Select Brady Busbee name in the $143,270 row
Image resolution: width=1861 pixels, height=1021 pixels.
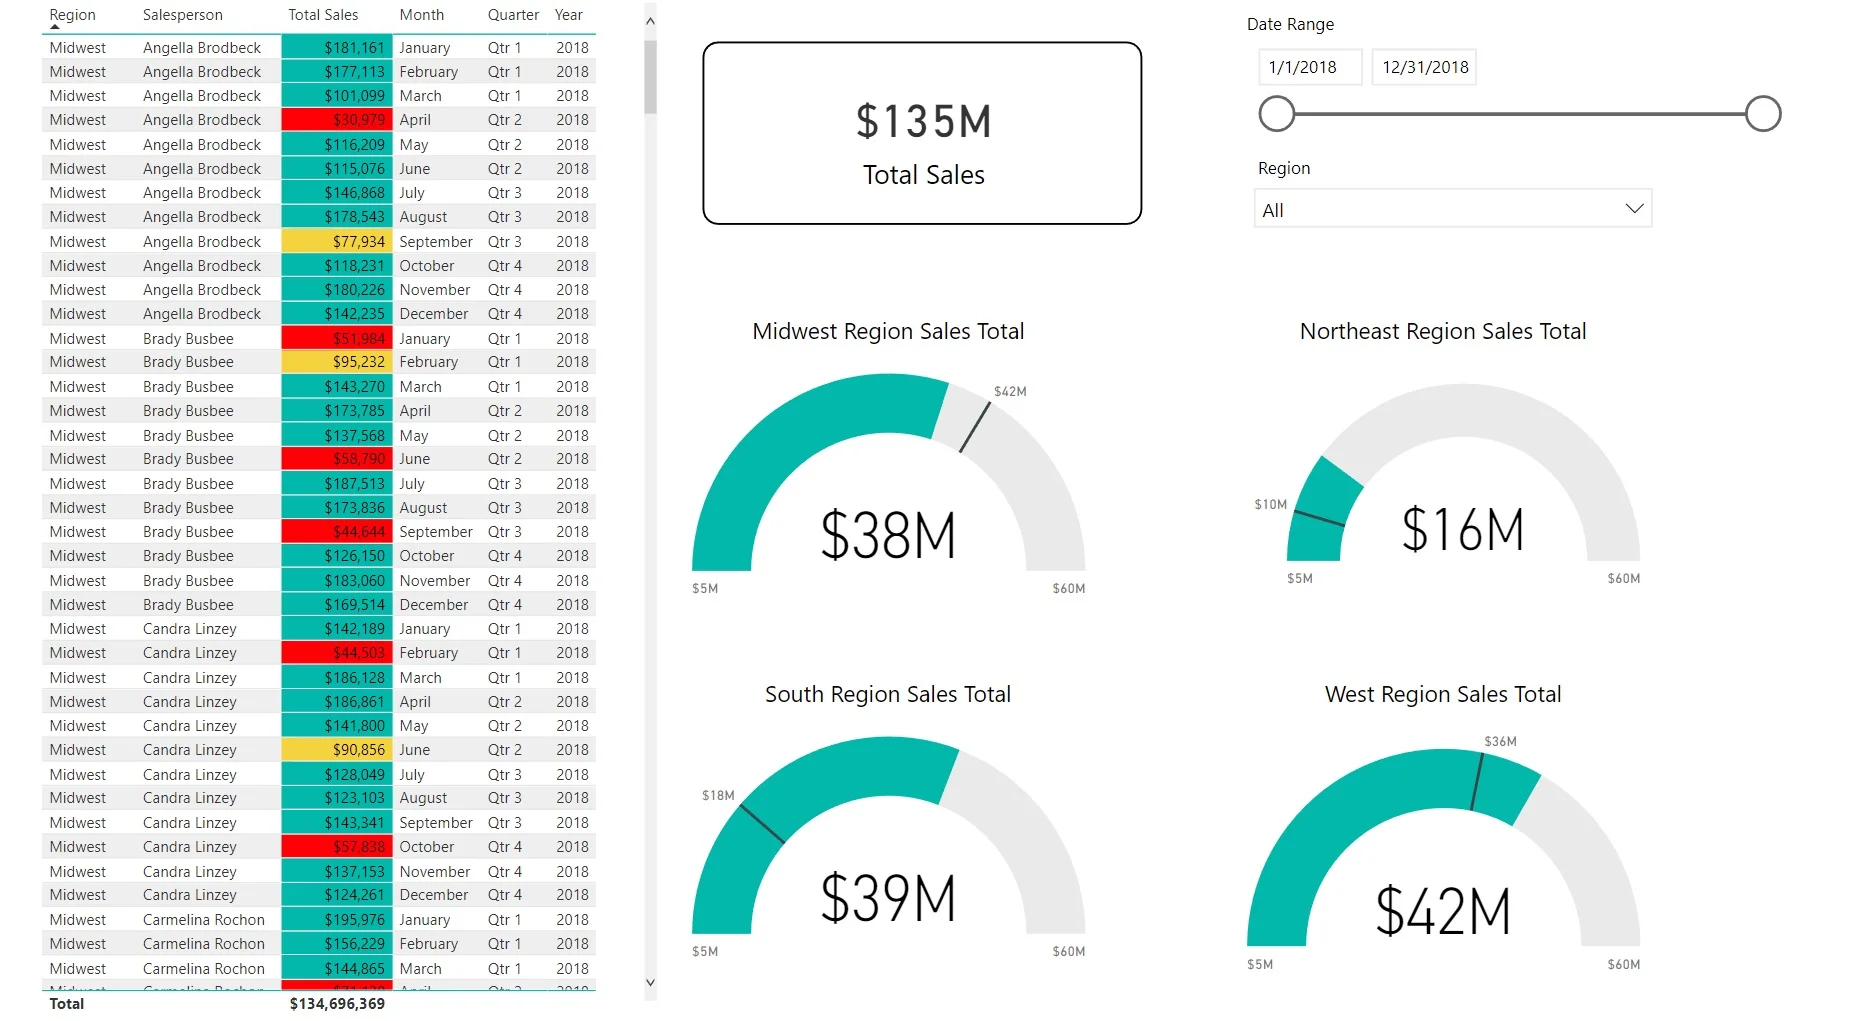[188, 386]
